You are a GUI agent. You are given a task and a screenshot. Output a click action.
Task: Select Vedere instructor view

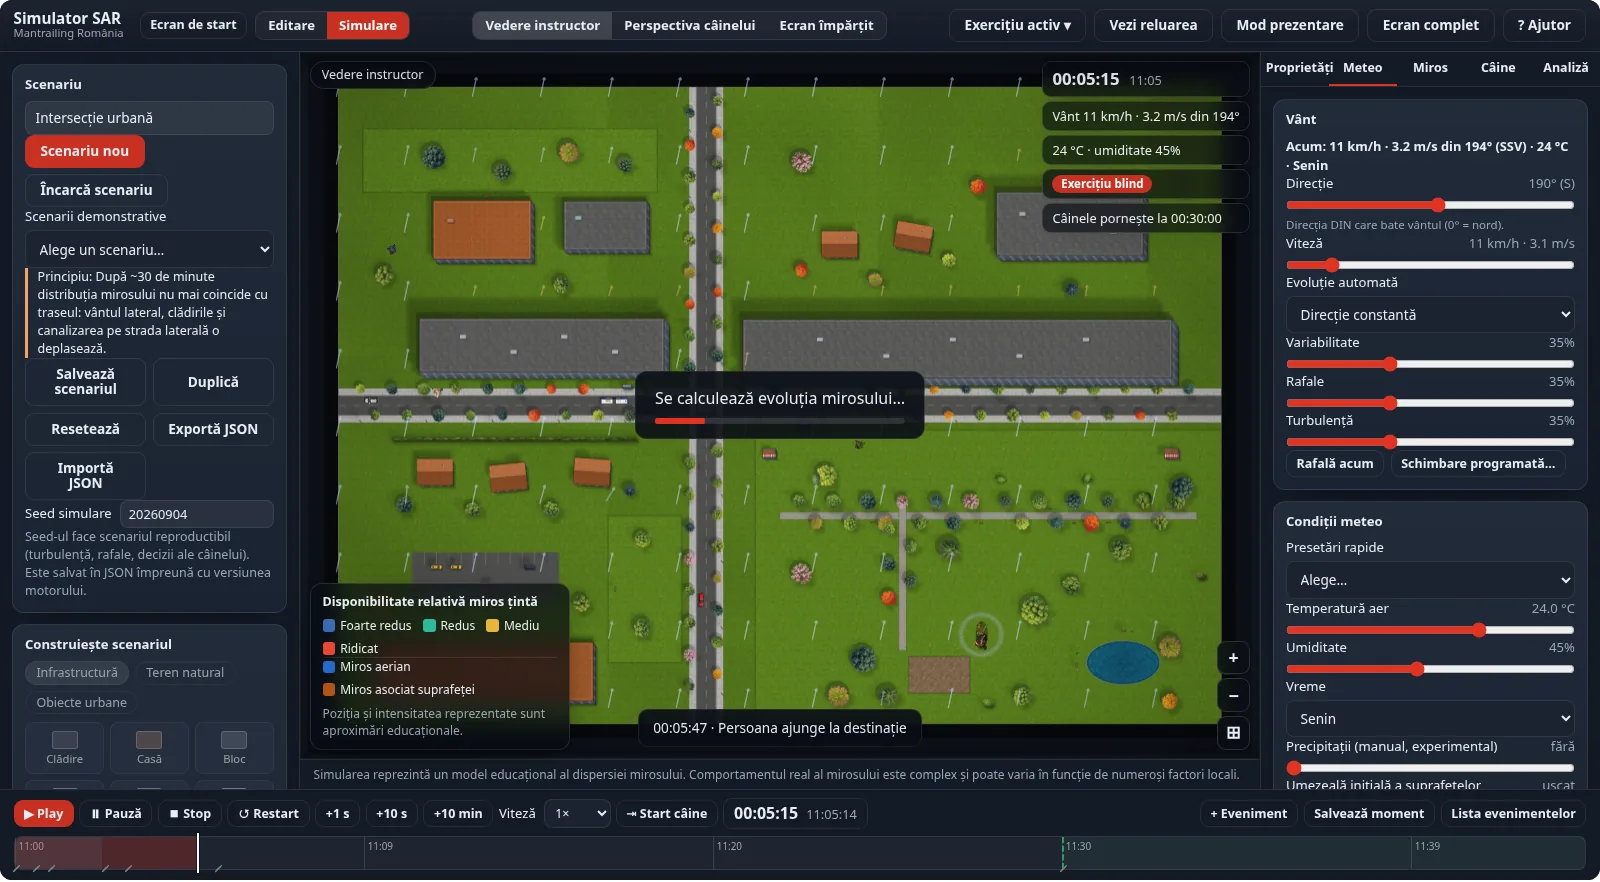(x=542, y=25)
